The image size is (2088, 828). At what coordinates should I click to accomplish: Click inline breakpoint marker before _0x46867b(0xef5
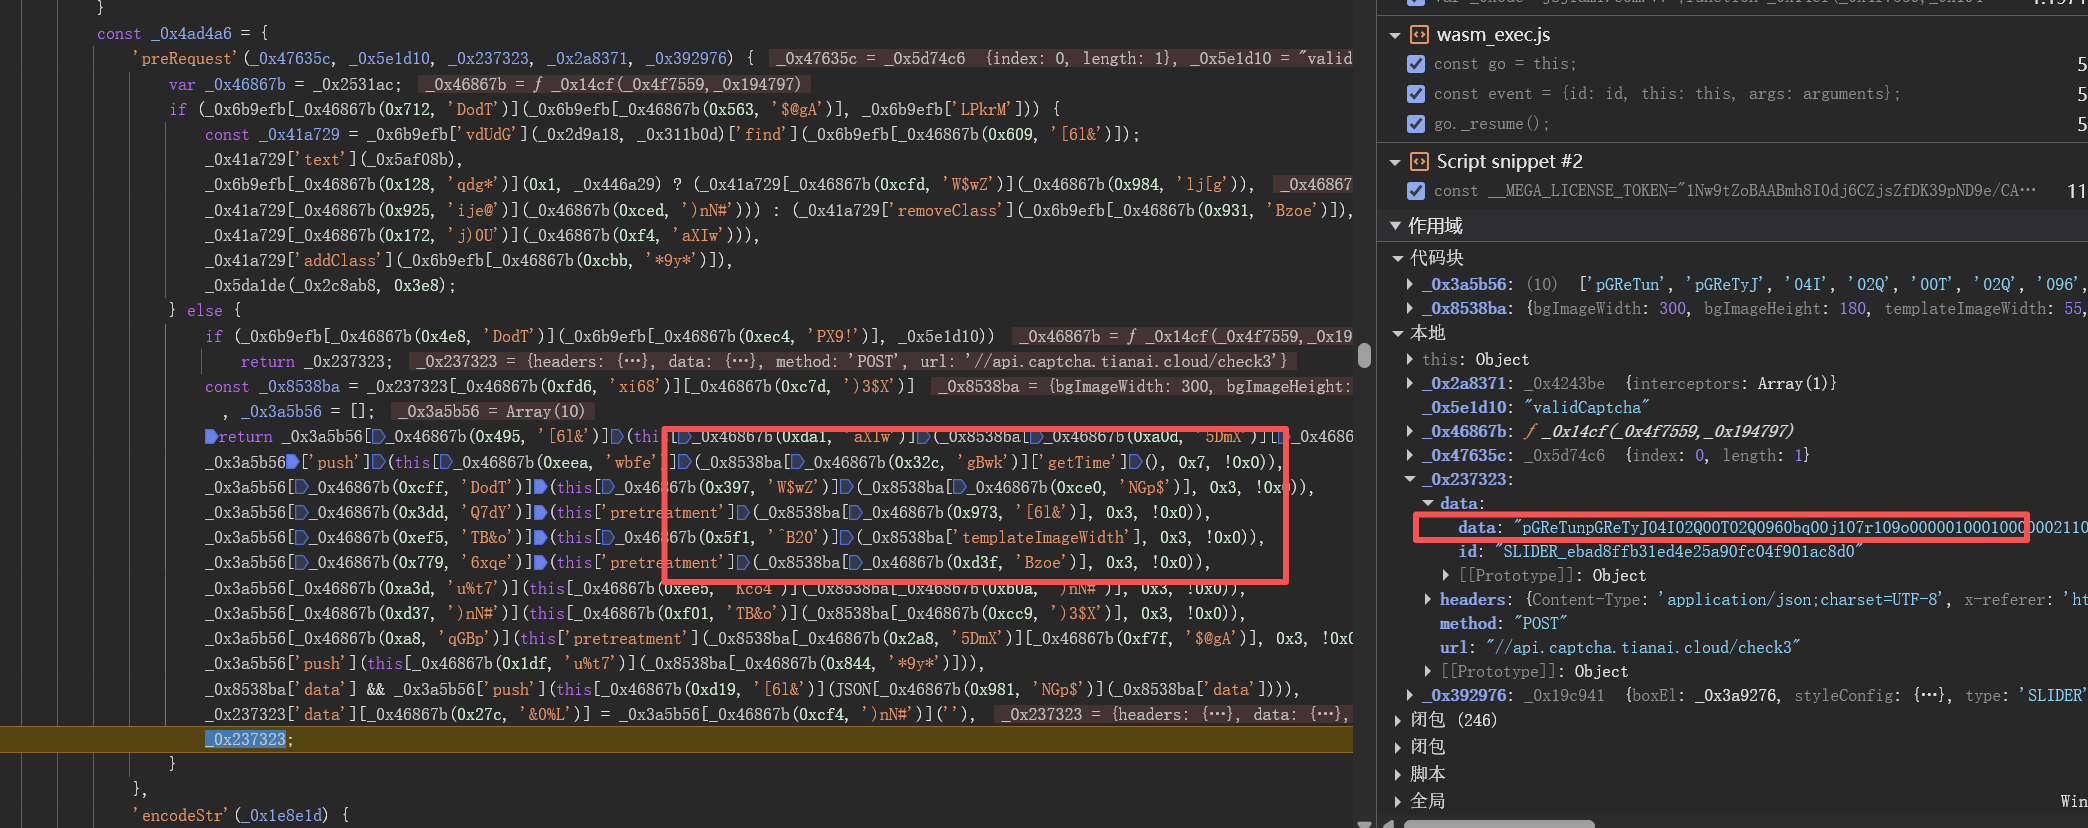(x=301, y=537)
